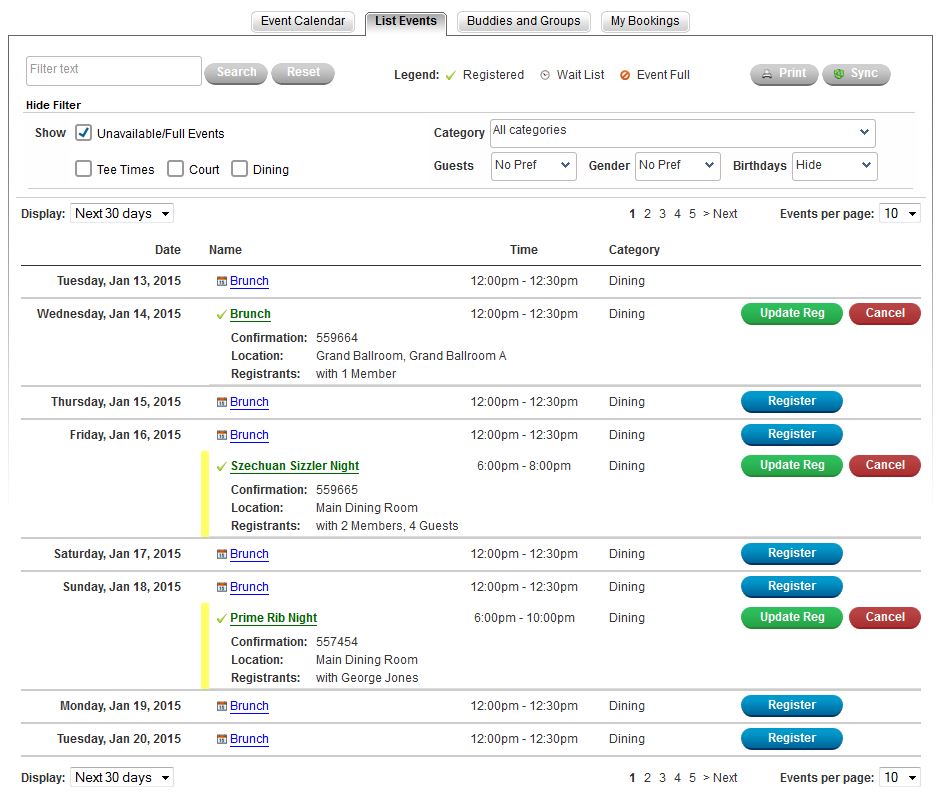Viewport: 942px width, 806px height.
Task: Click the green checkmark next to Szechuan Sizzler Night
Action: tap(222, 467)
